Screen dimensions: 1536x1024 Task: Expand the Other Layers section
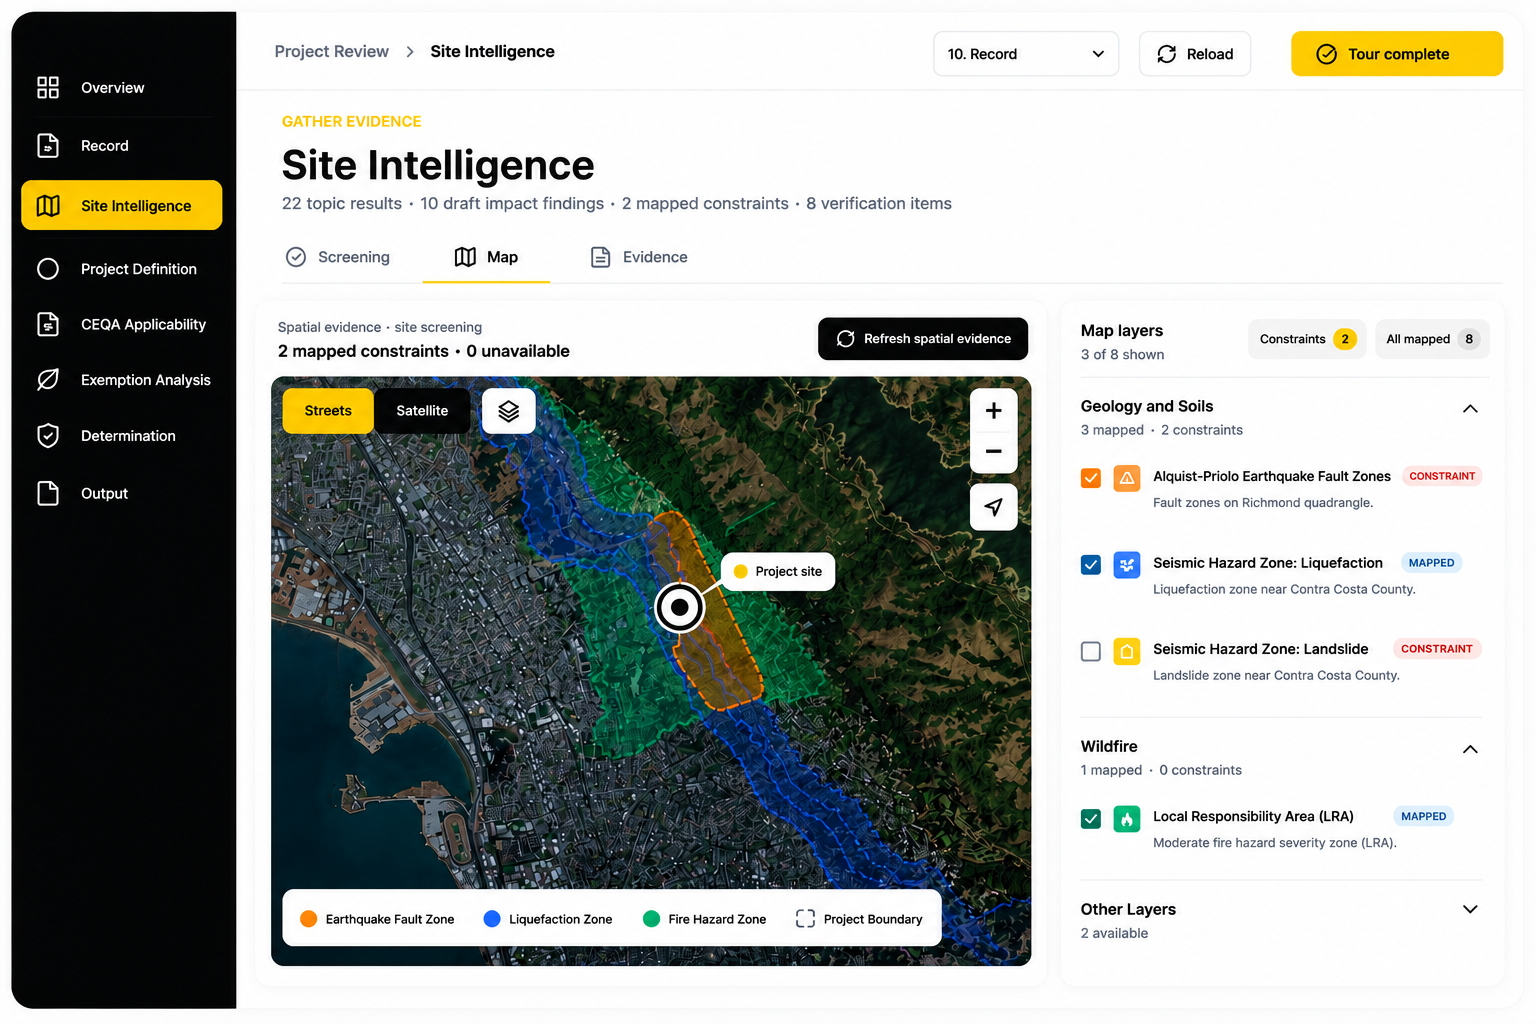(1470, 909)
